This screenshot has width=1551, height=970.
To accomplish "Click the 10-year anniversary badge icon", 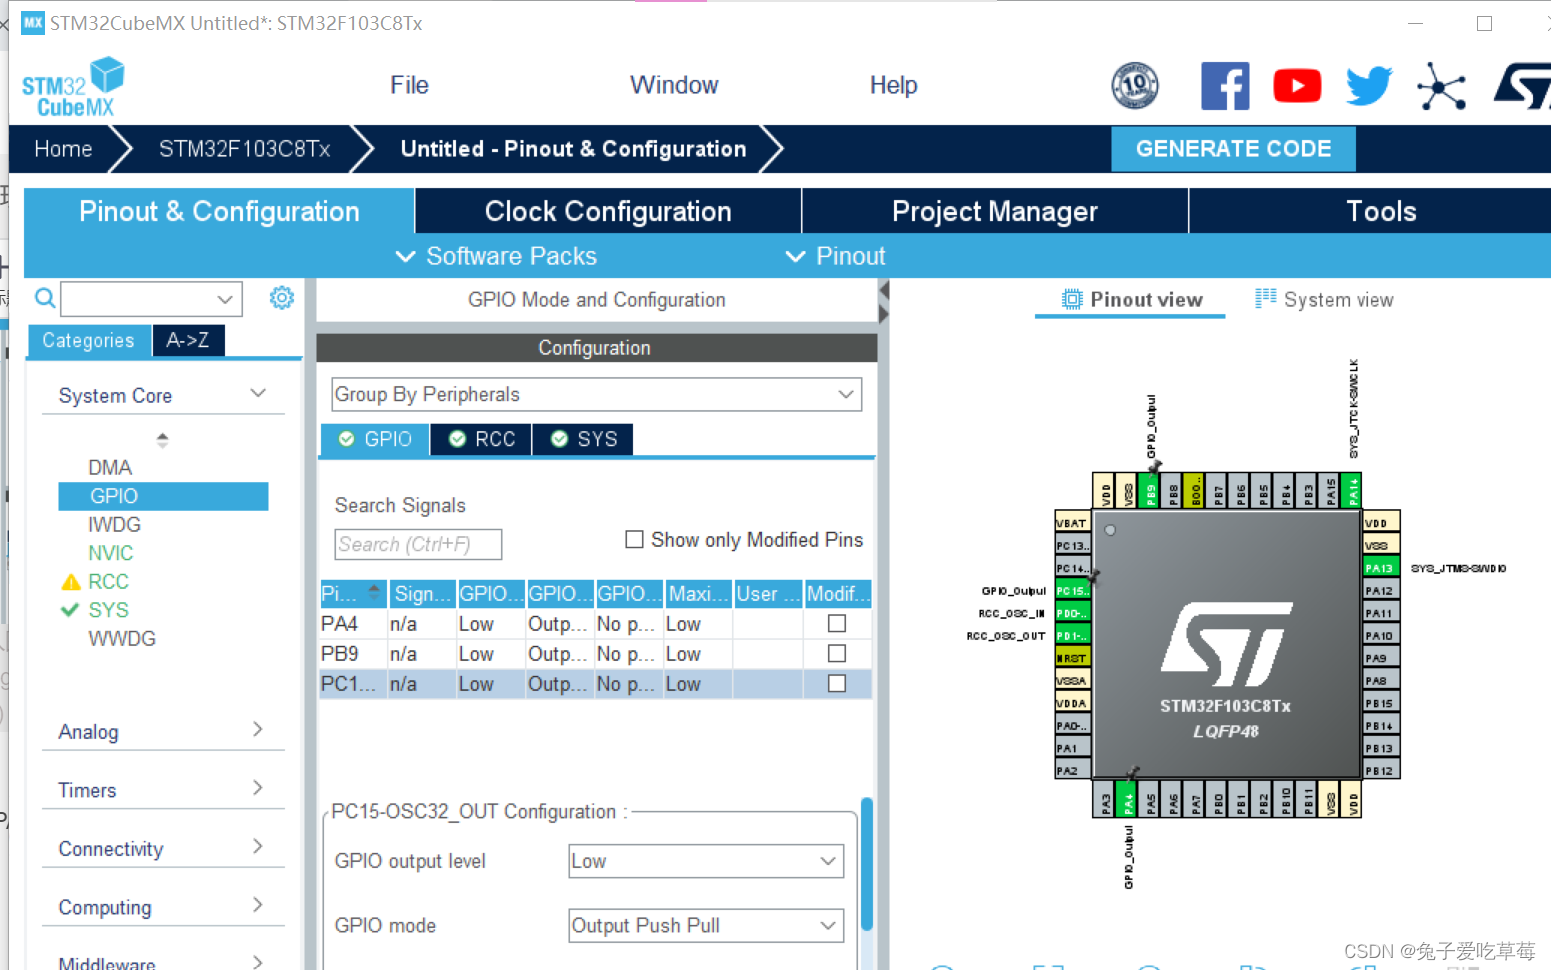I will (x=1134, y=86).
